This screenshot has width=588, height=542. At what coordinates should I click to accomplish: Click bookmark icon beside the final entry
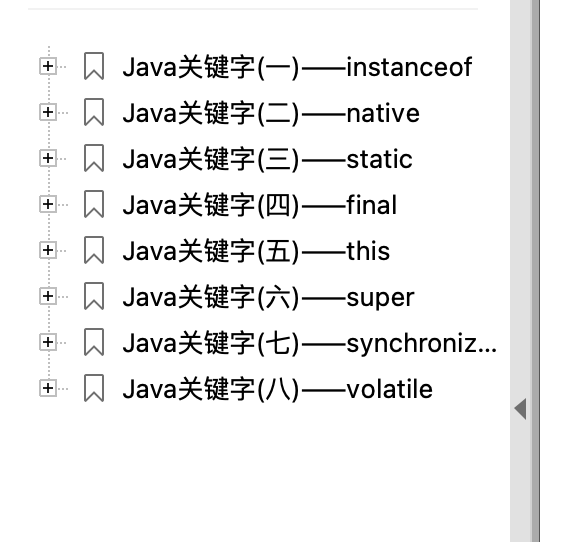[x=94, y=204]
